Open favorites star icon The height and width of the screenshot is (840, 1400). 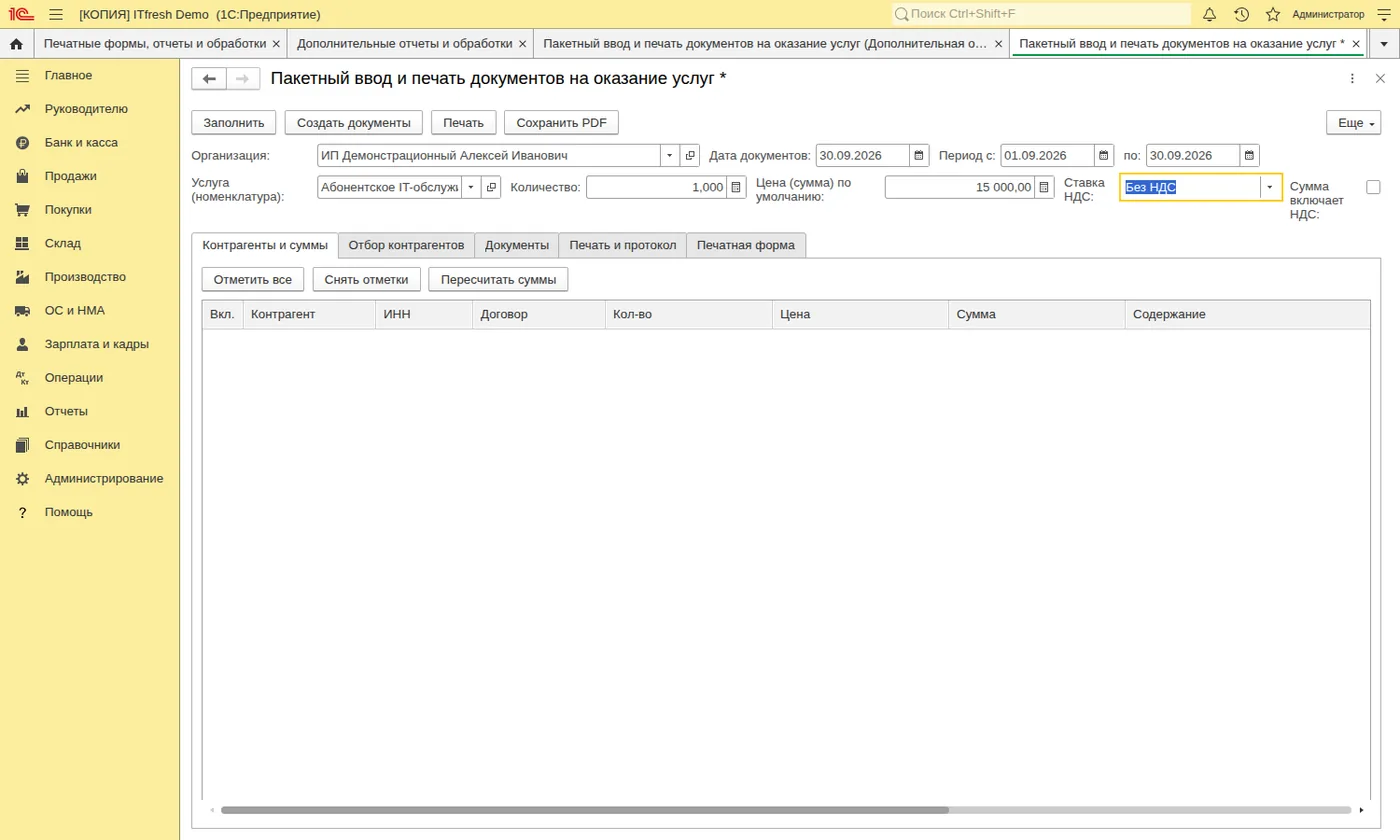1273,14
